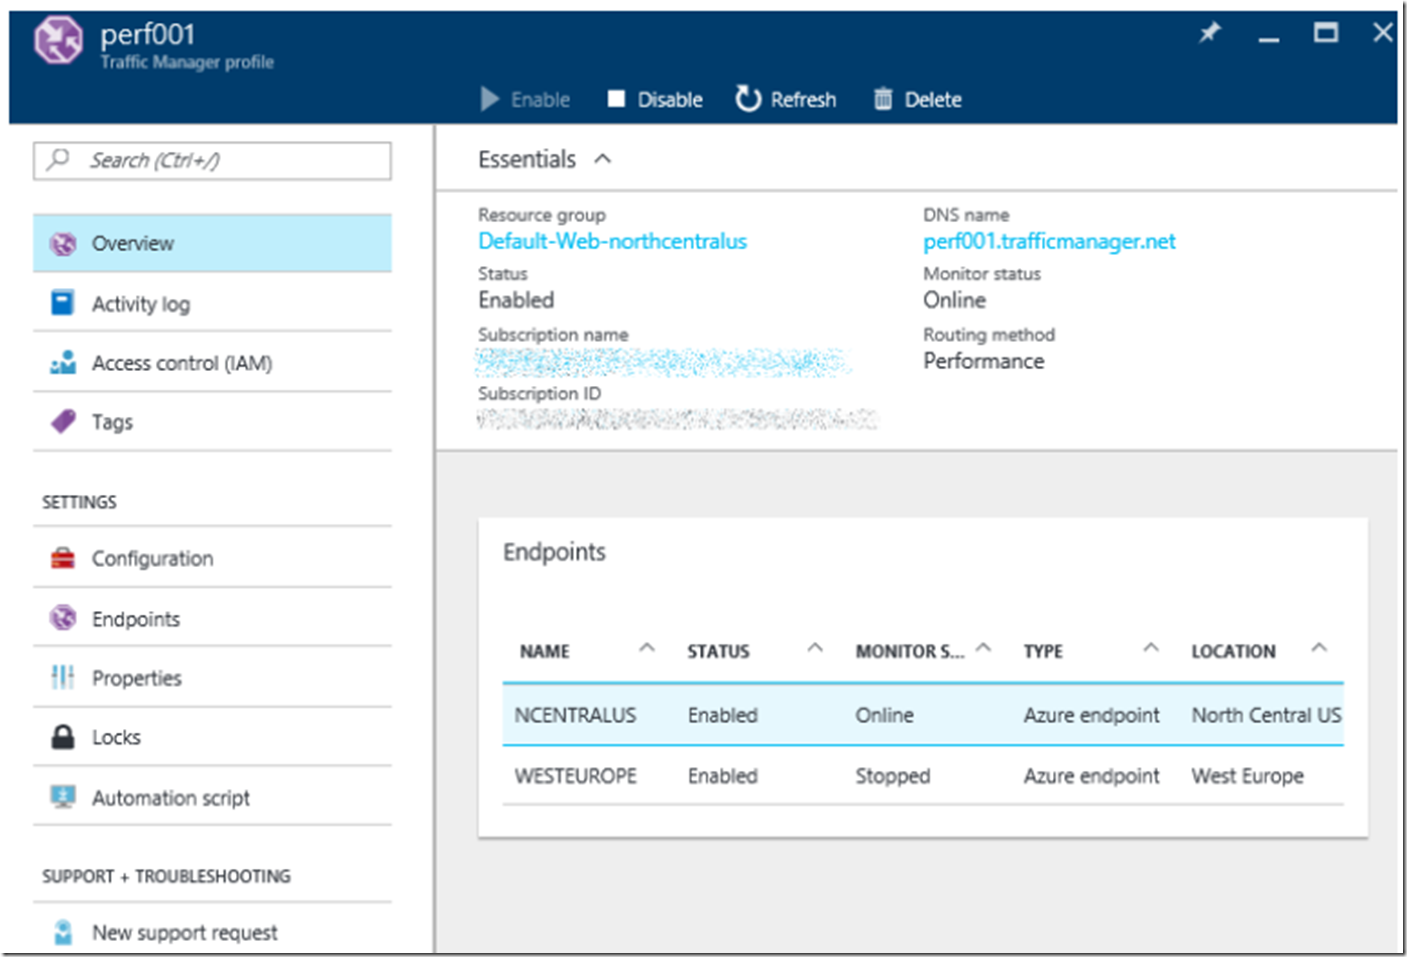Sort endpoints by TYPE column arrow
Viewport: 1407px width, 957px height.
pyautogui.click(x=1151, y=648)
